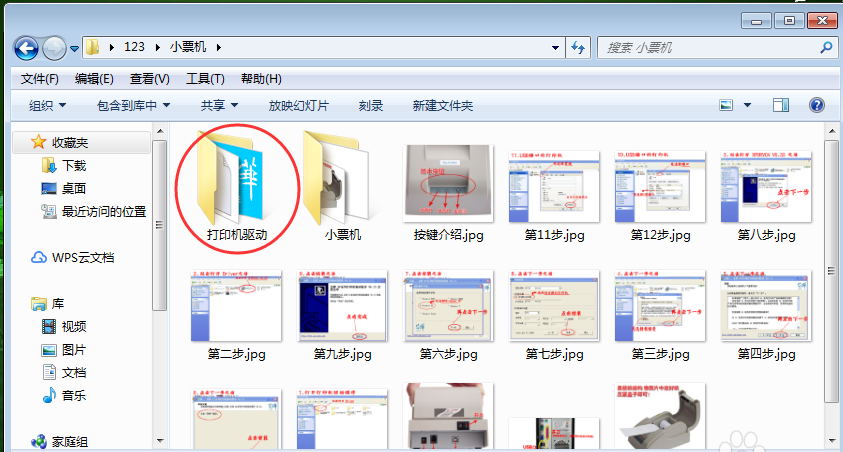The image size is (843, 452).
Task: Click the 新建文件夹 button
Action: pyautogui.click(x=442, y=105)
